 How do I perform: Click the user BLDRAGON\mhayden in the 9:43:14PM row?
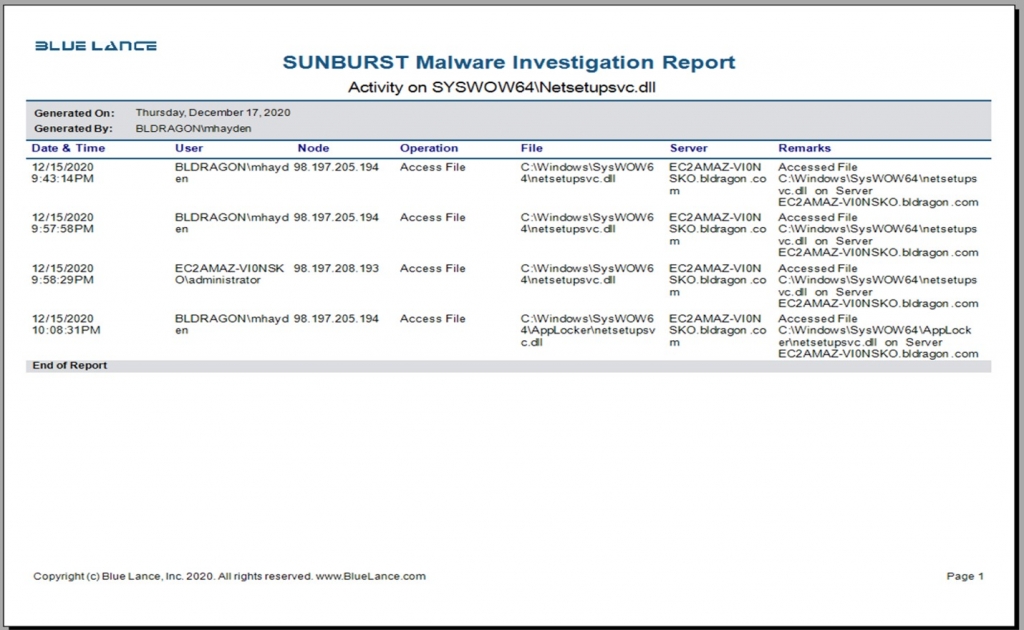coord(232,173)
